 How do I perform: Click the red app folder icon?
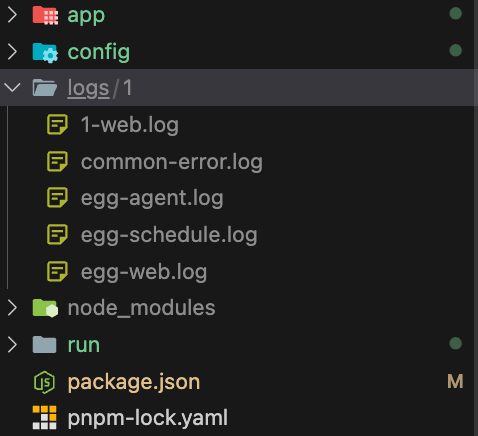point(45,15)
